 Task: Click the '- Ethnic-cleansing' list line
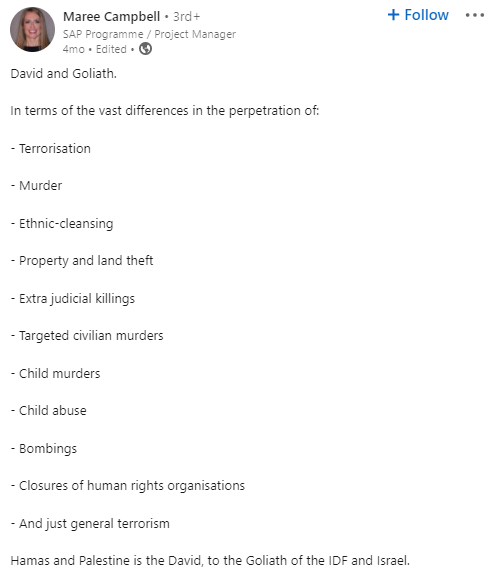(62, 224)
